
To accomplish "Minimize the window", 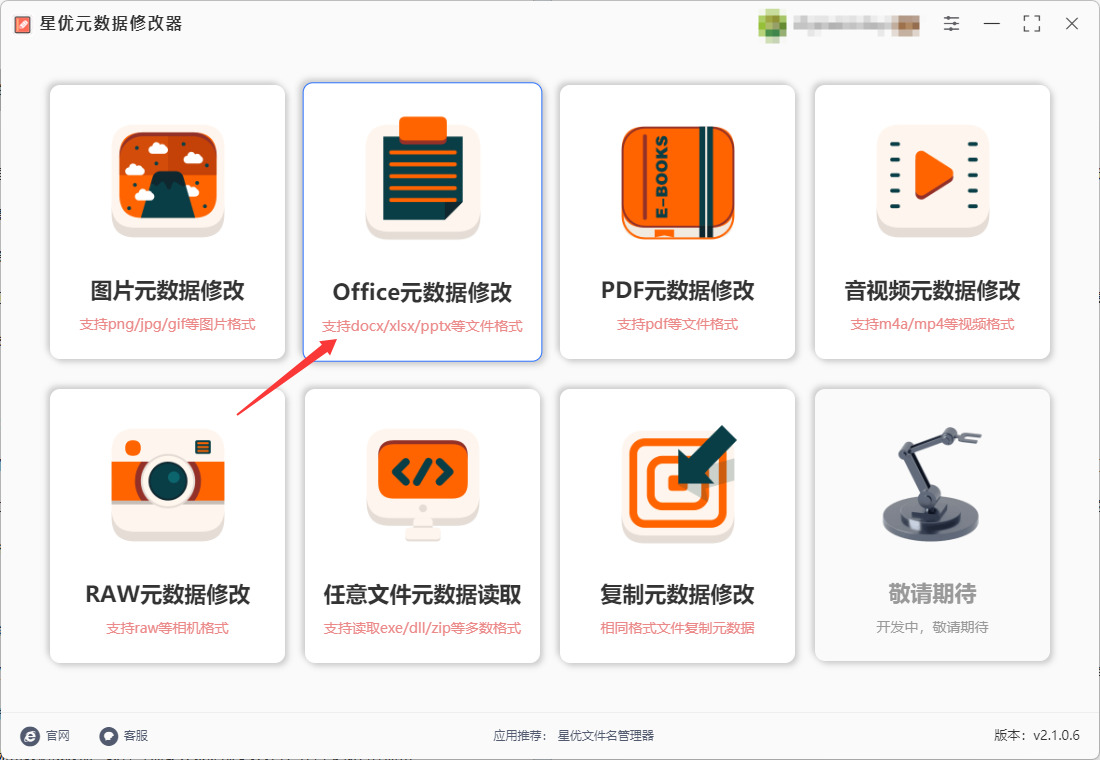I will pyautogui.click(x=991, y=24).
